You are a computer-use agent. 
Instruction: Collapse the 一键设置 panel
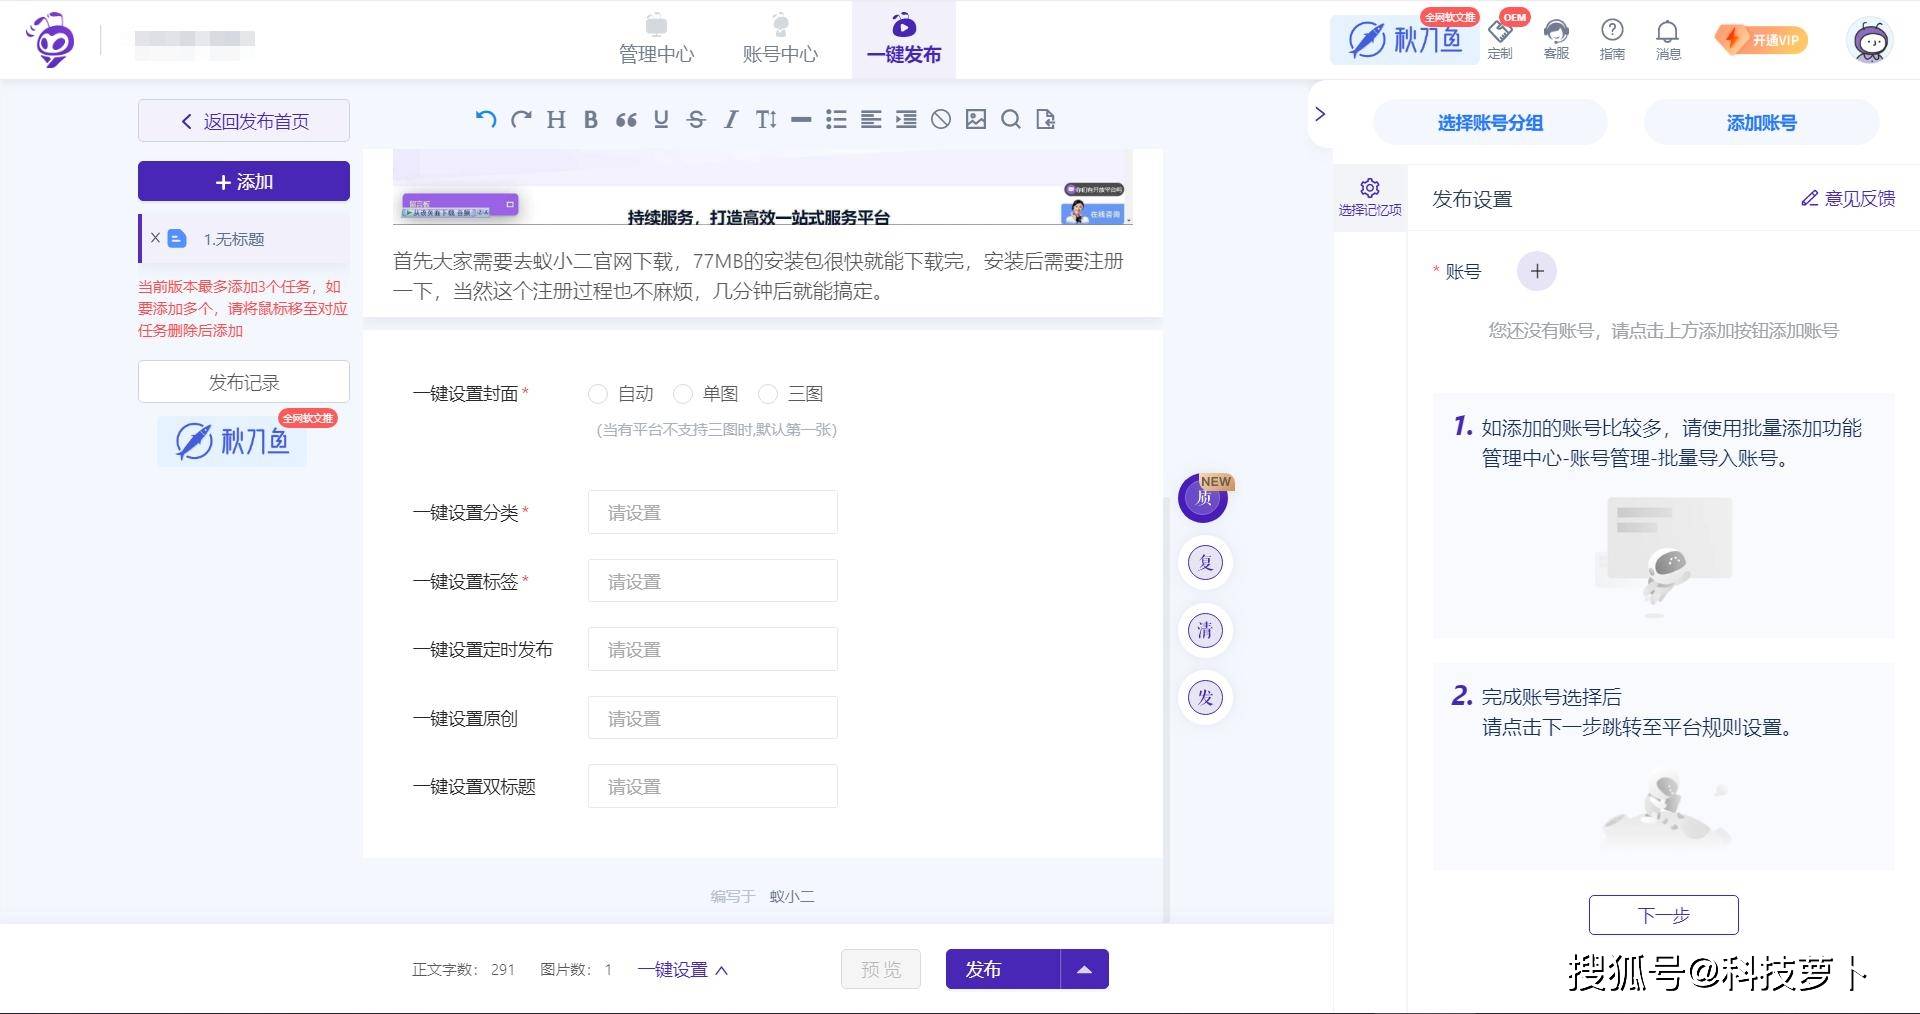pyautogui.click(x=683, y=970)
